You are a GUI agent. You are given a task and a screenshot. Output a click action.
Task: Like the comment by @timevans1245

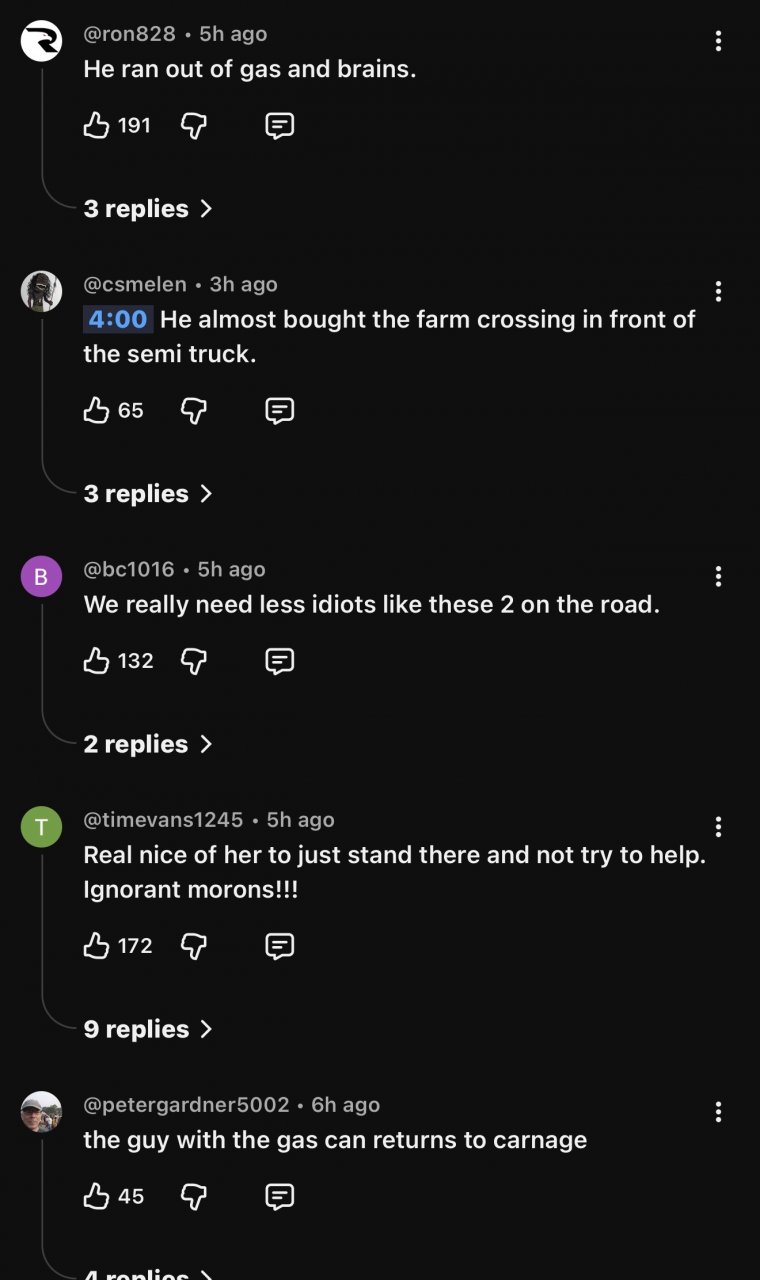(x=97, y=945)
